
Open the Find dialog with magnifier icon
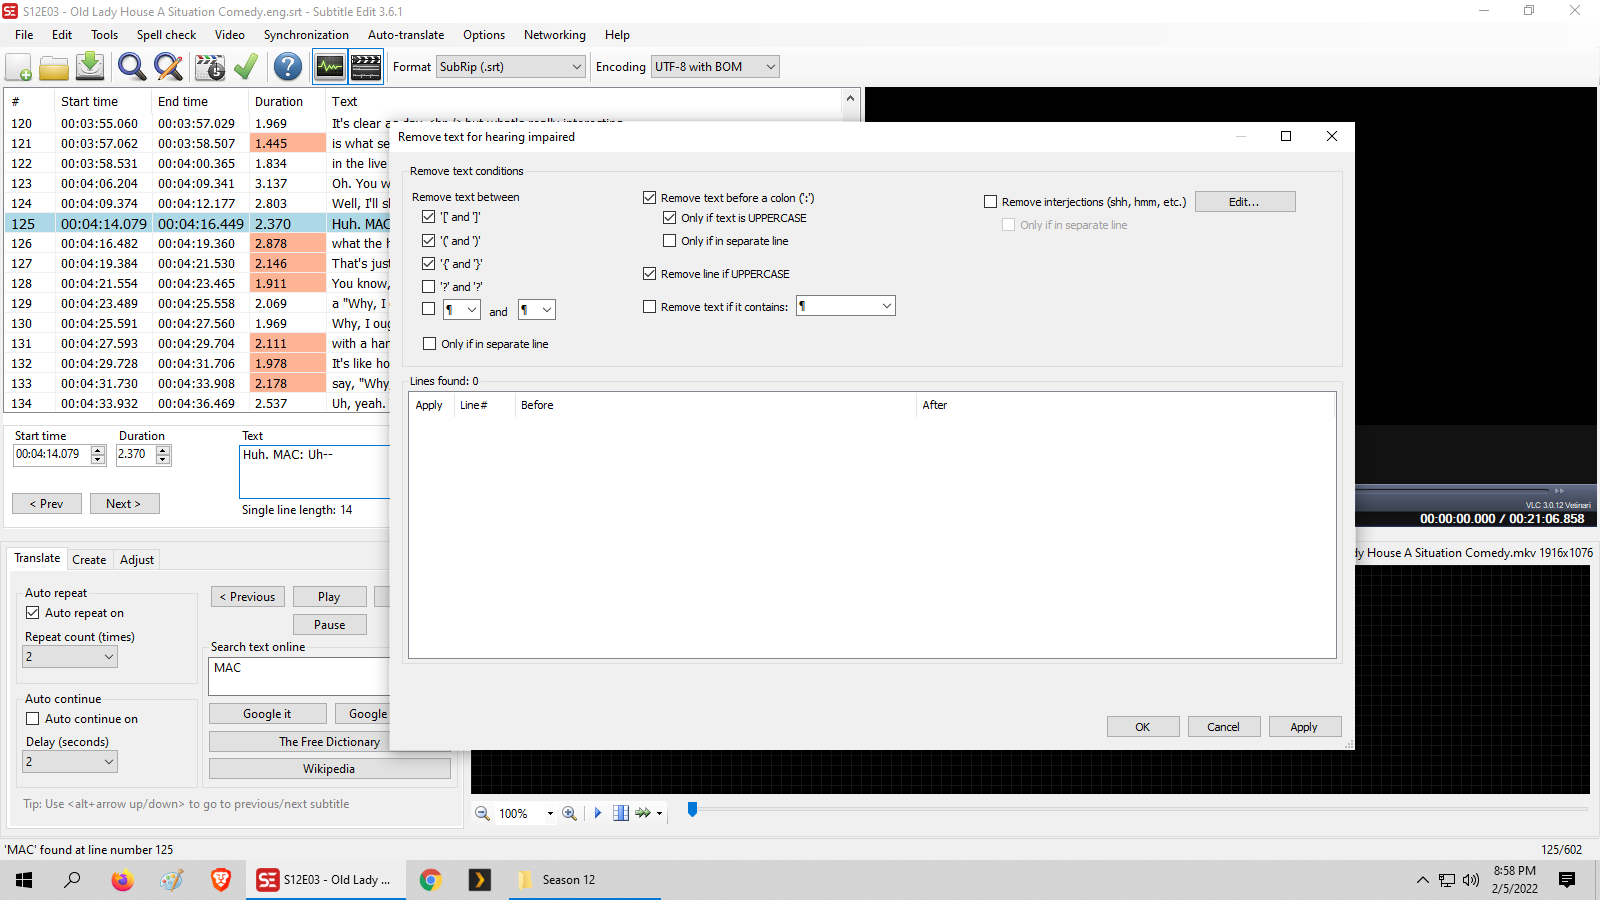pos(131,67)
